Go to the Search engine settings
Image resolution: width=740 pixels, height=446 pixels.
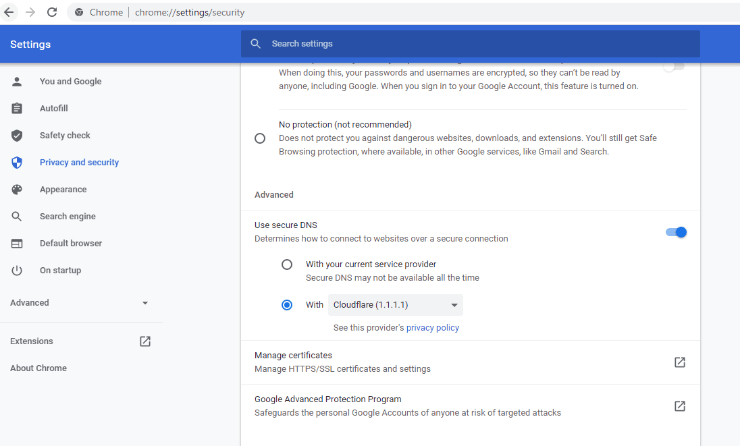pos(67,216)
